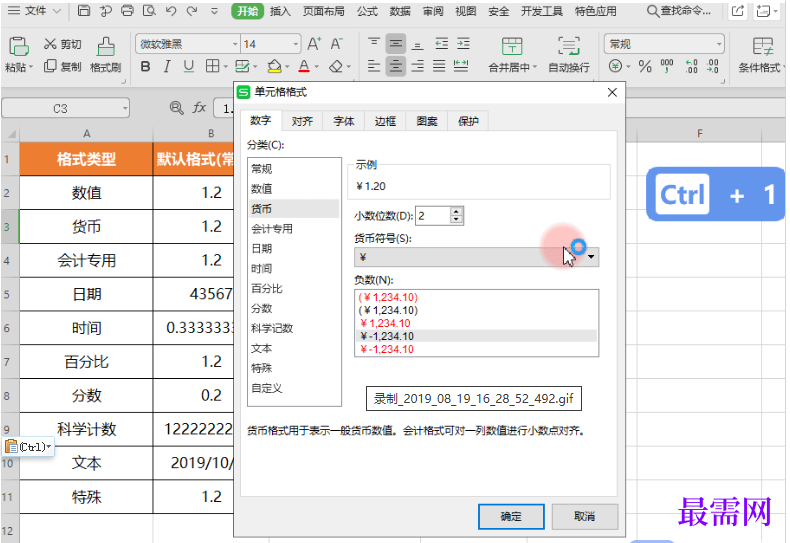790x543 pixels.
Task: Open the currency symbol (货币符号) dropdown
Action: pos(591,257)
